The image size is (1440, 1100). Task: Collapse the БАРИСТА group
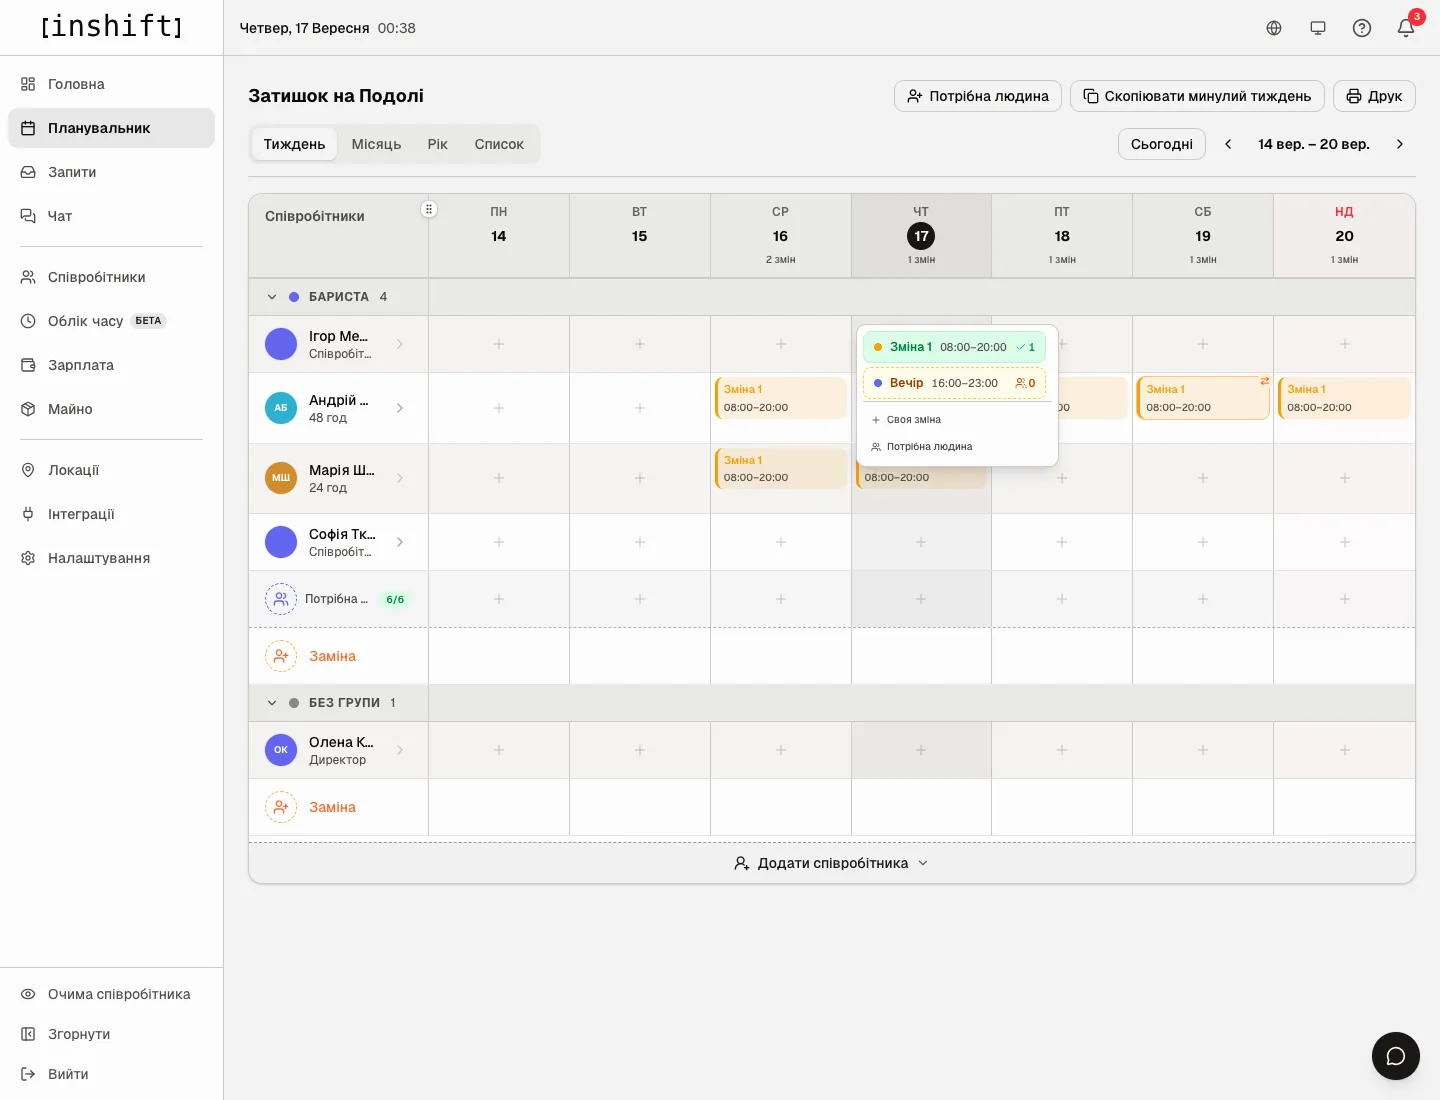272,297
